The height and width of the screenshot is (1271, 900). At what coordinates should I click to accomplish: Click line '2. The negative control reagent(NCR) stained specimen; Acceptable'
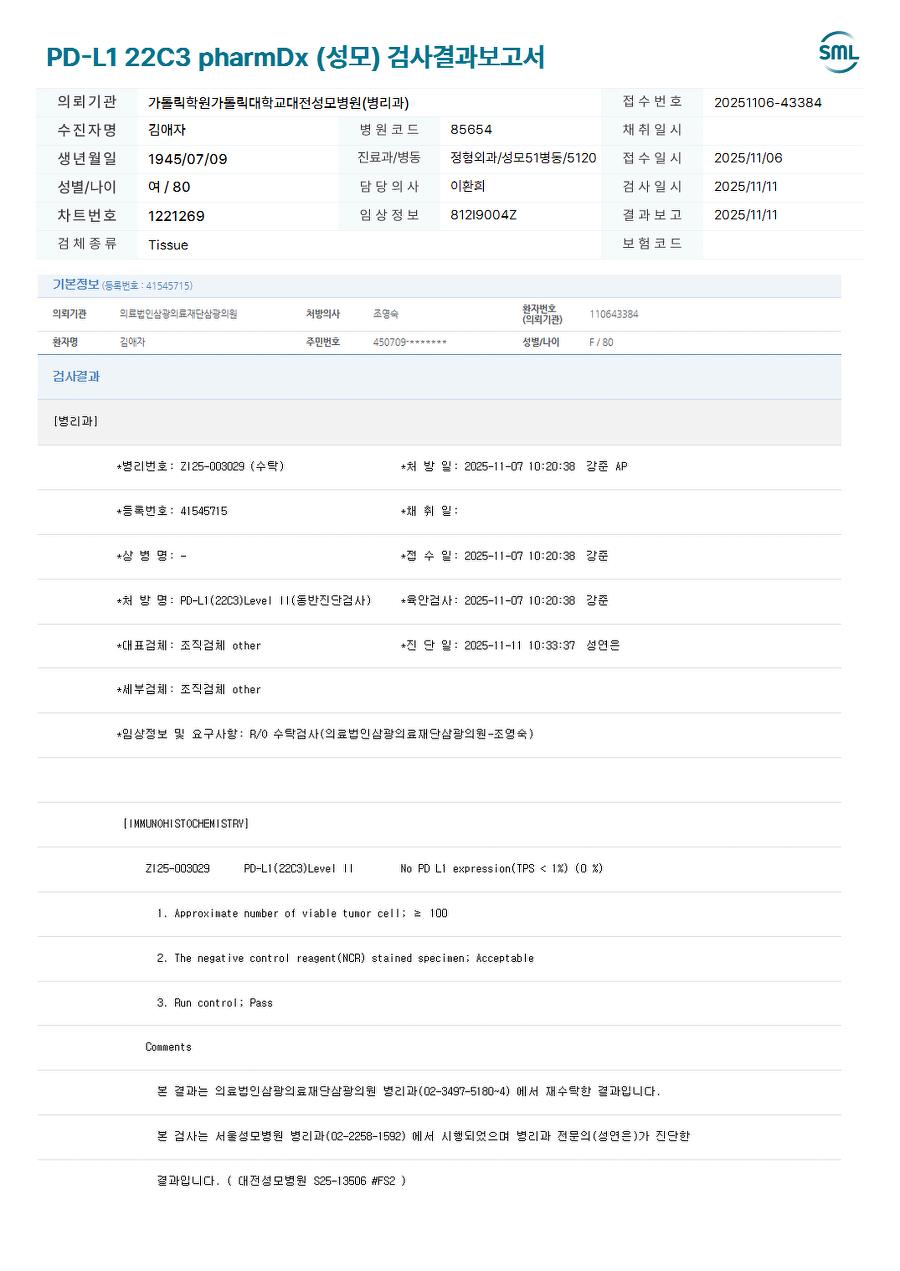tap(345, 959)
